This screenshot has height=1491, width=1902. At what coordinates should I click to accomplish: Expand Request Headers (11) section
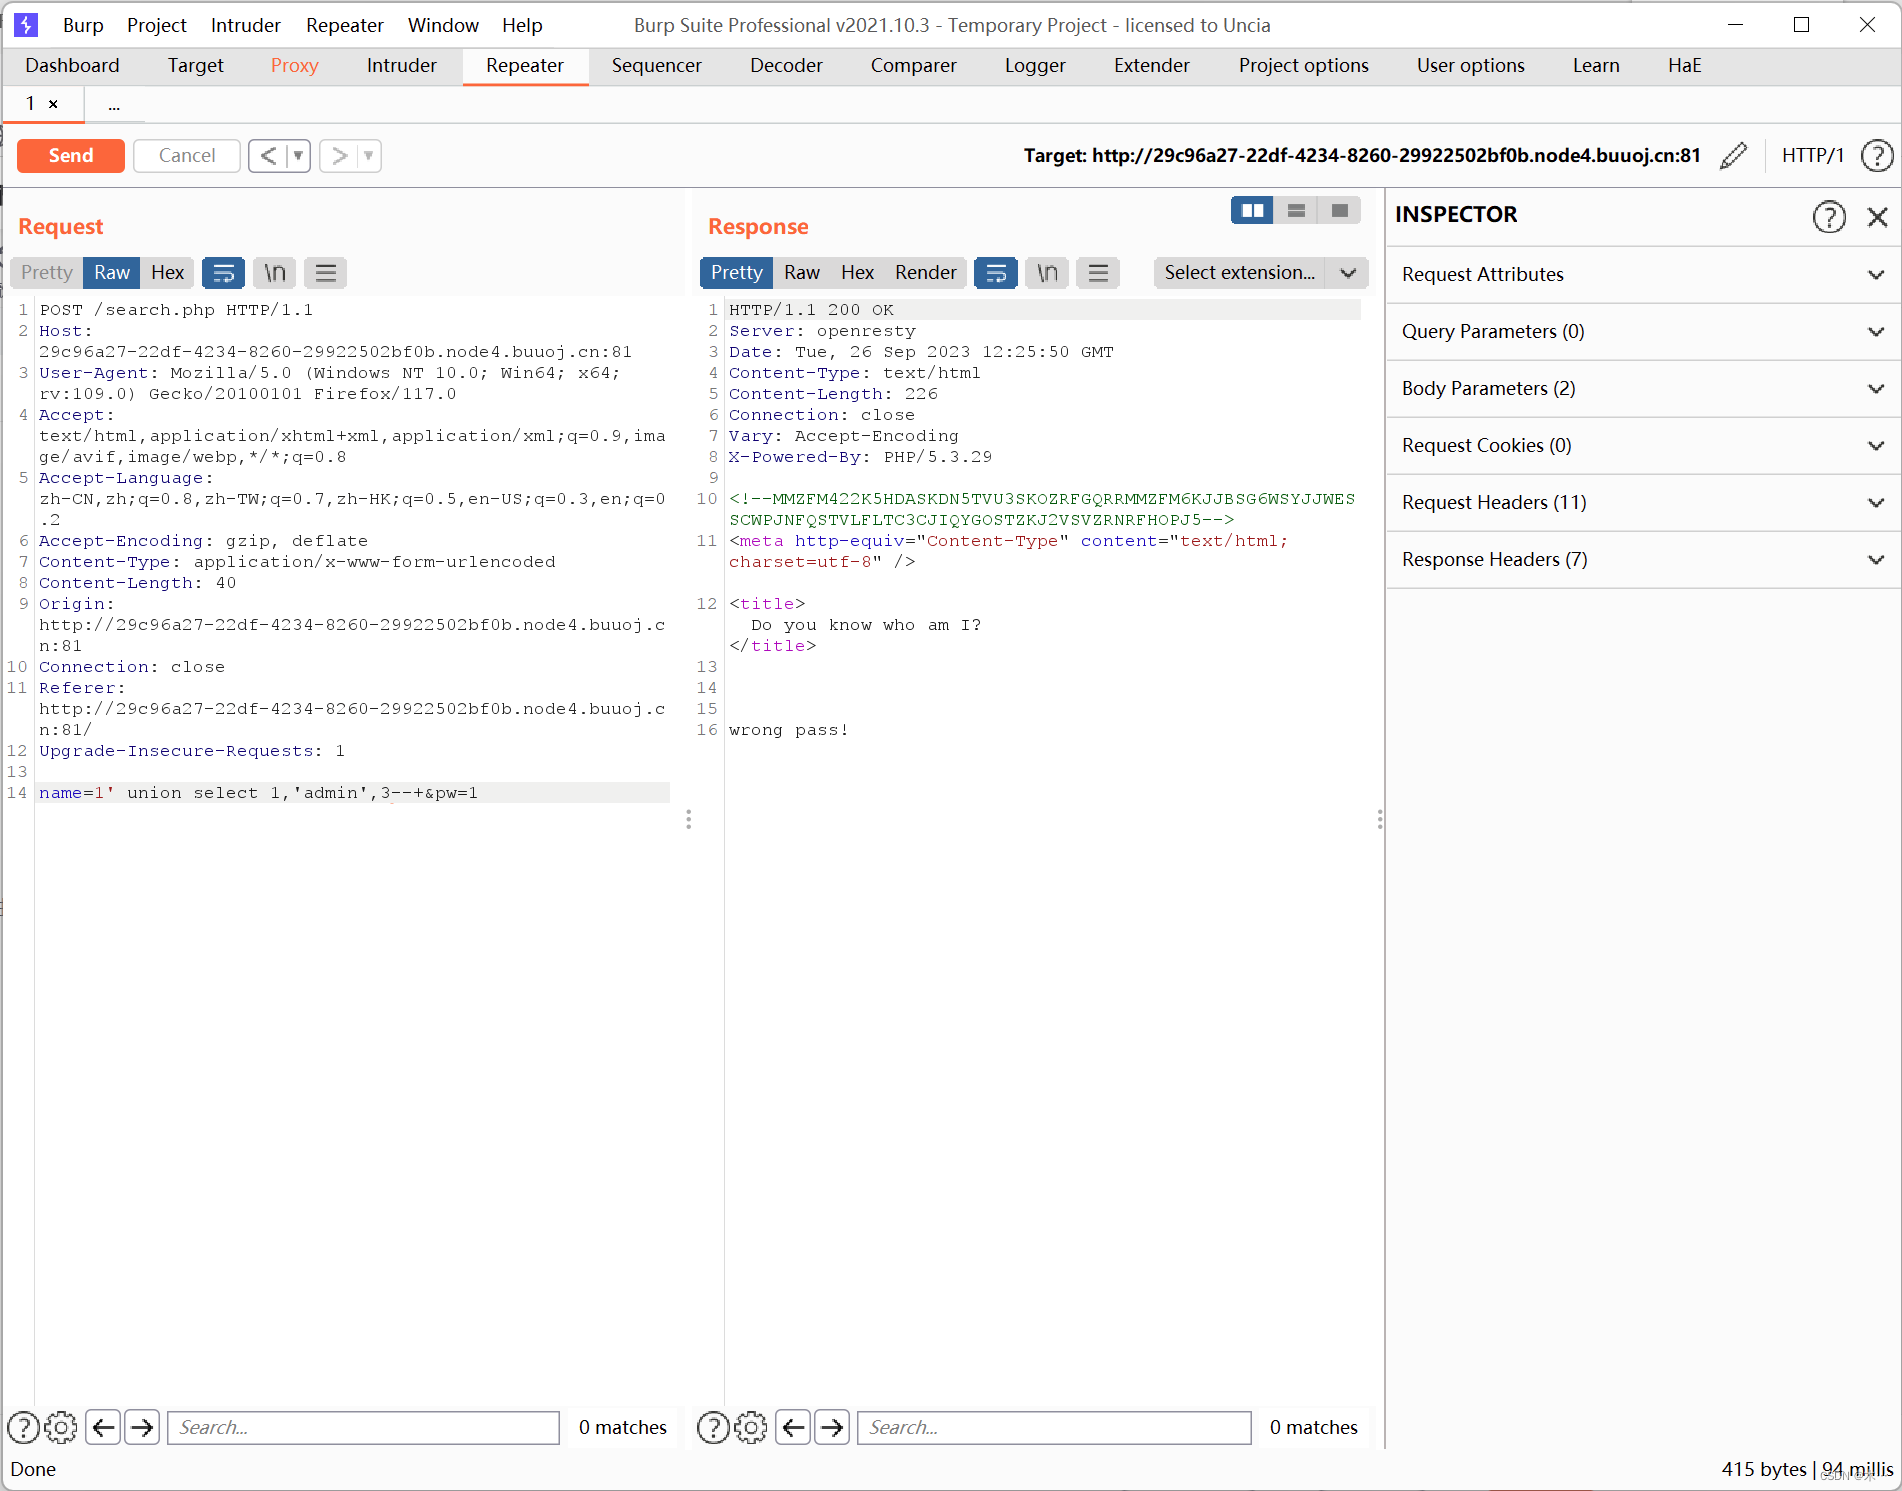pyautogui.click(x=1643, y=502)
